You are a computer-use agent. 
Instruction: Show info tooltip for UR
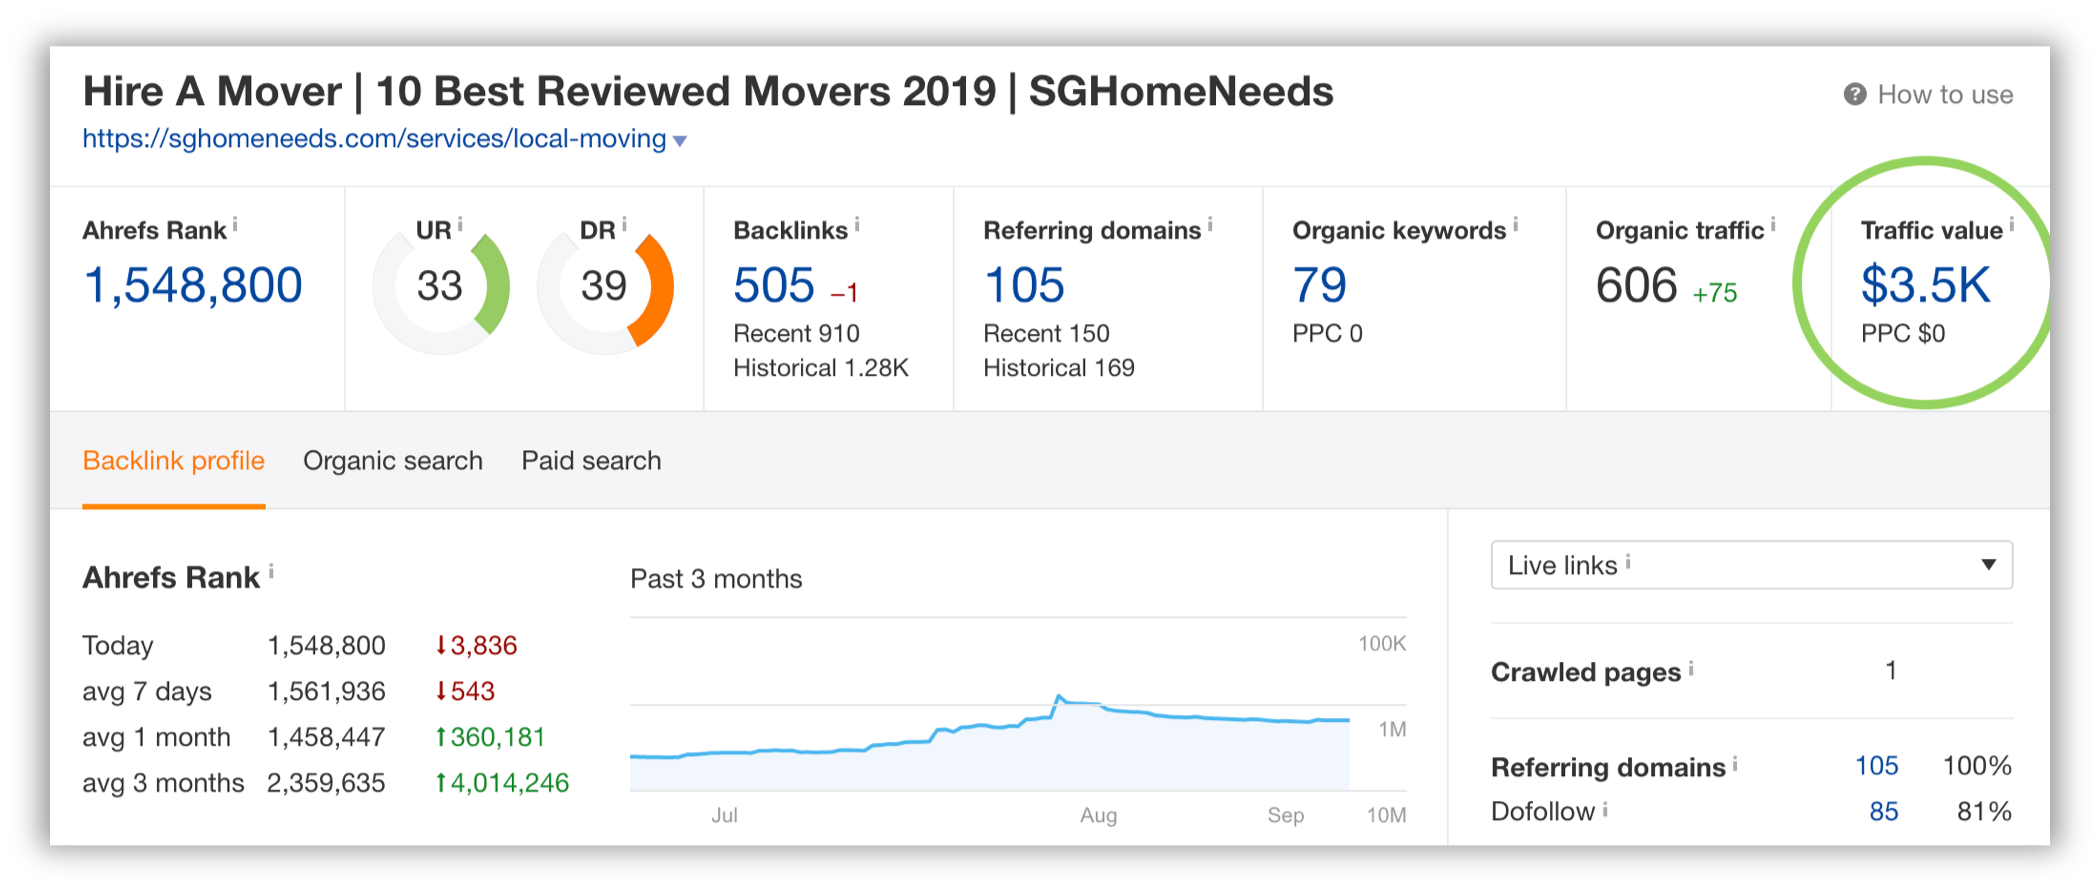pyautogui.click(x=460, y=225)
